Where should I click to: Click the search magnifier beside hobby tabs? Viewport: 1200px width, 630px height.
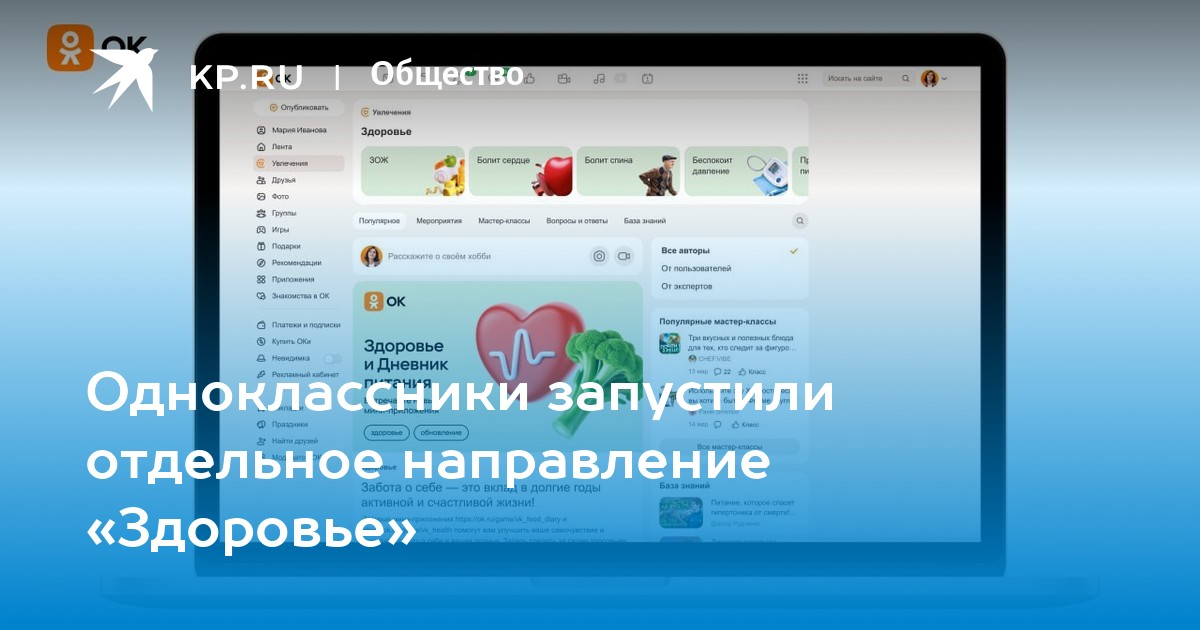[x=800, y=221]
